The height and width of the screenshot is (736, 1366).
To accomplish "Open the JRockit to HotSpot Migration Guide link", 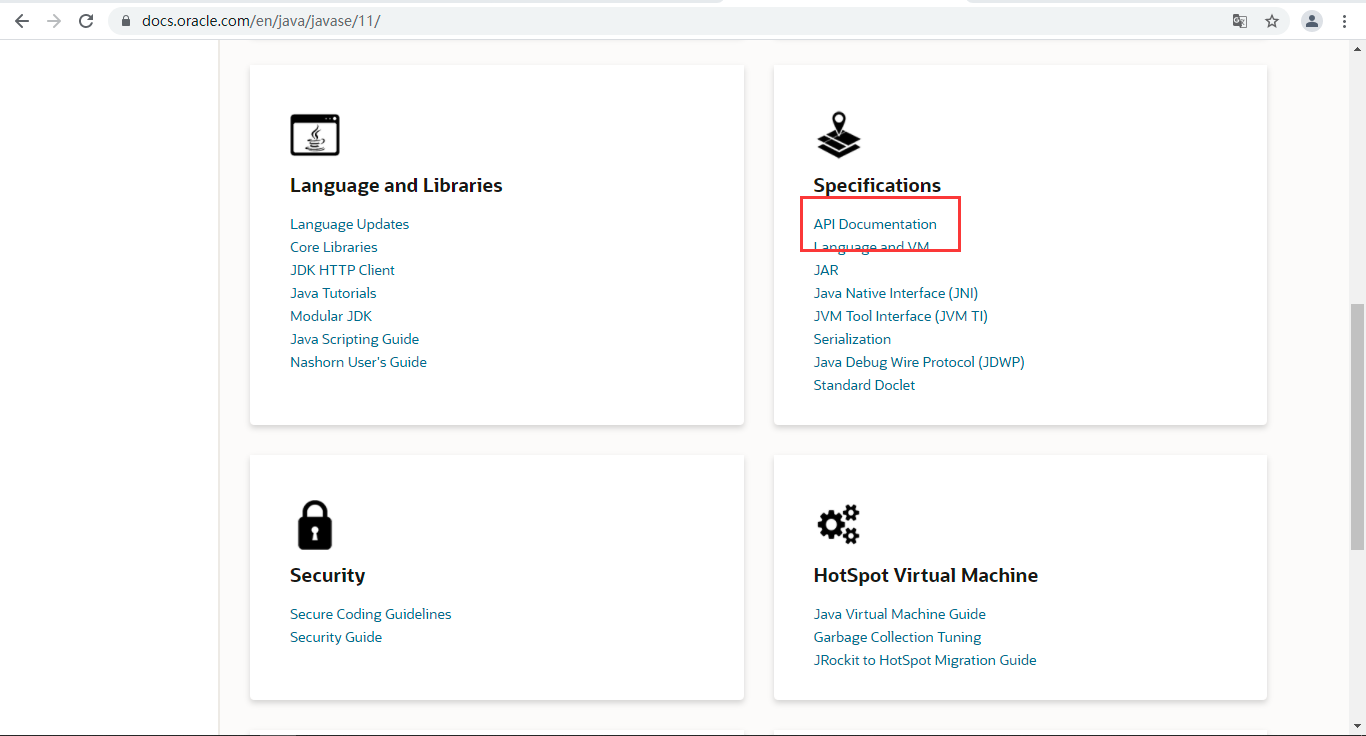I will pos(925,660).
